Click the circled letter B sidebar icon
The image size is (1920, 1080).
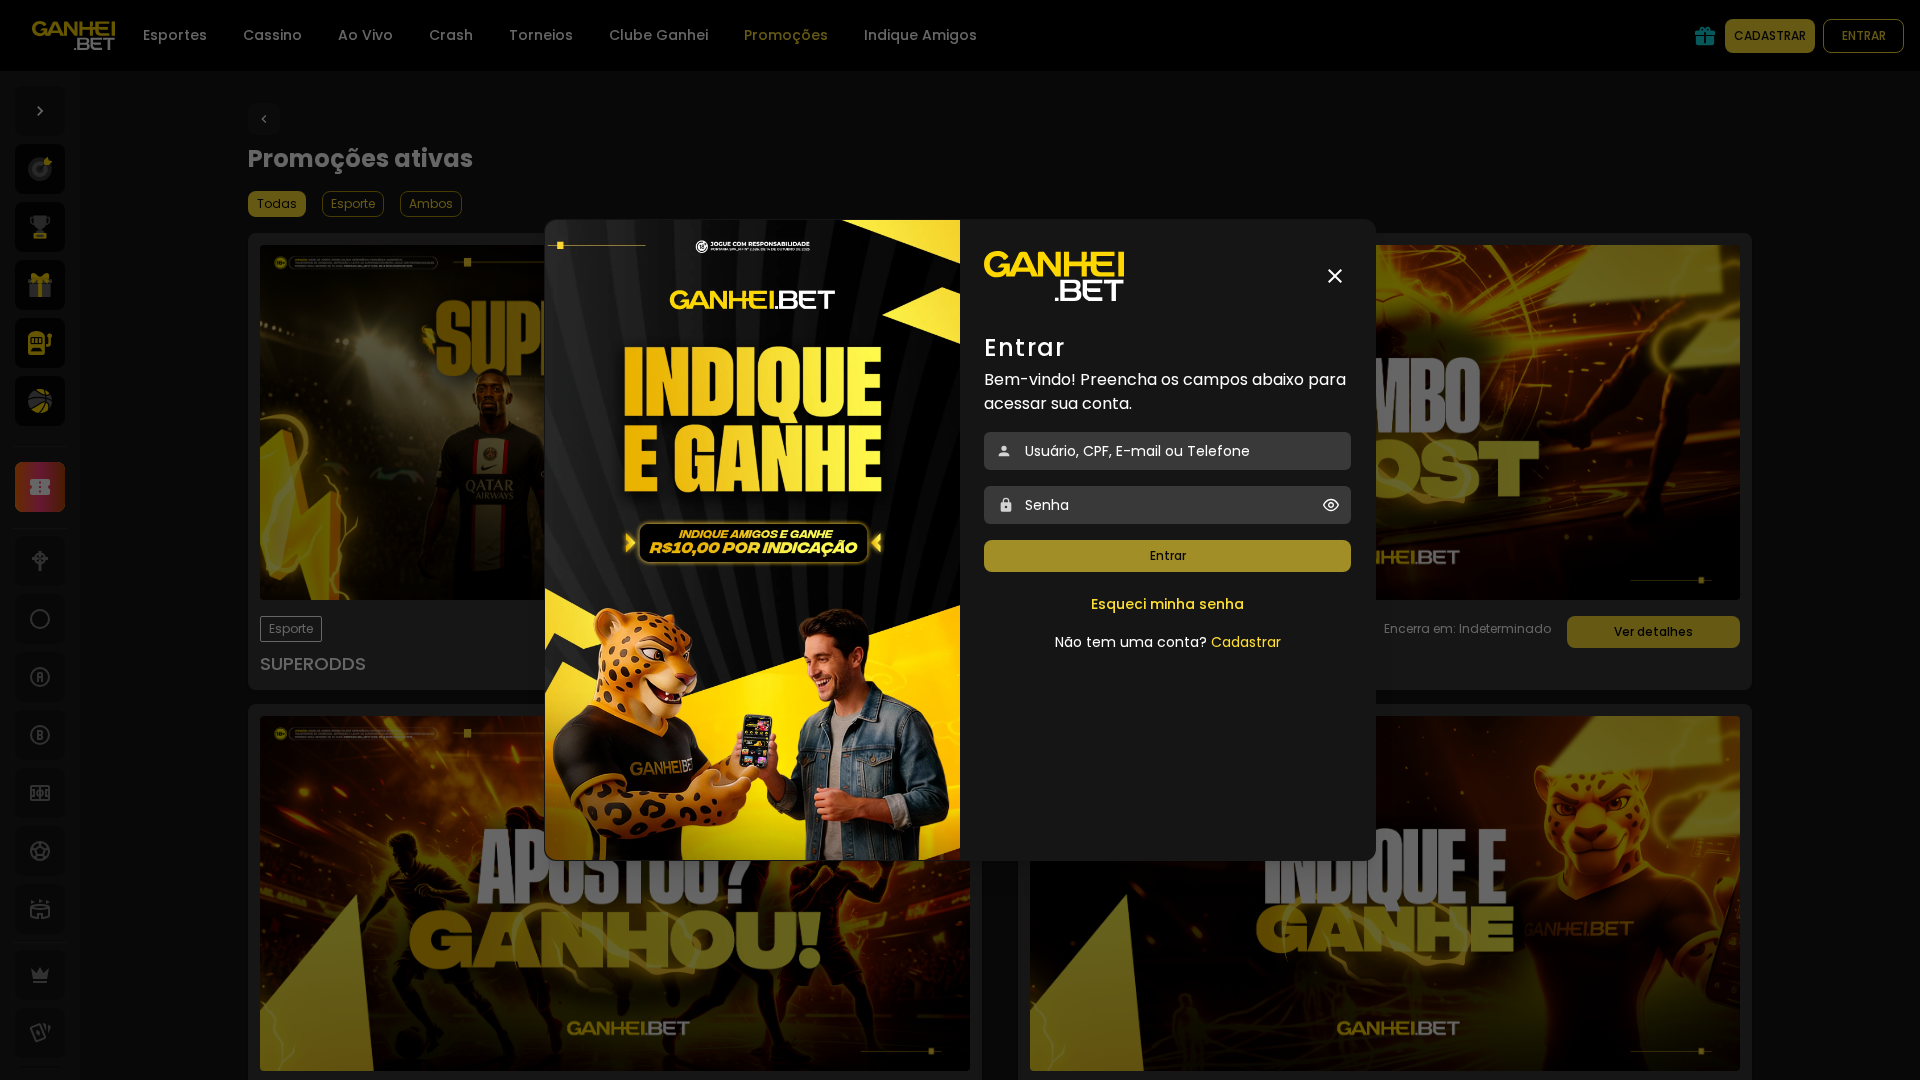pos(40,735)
